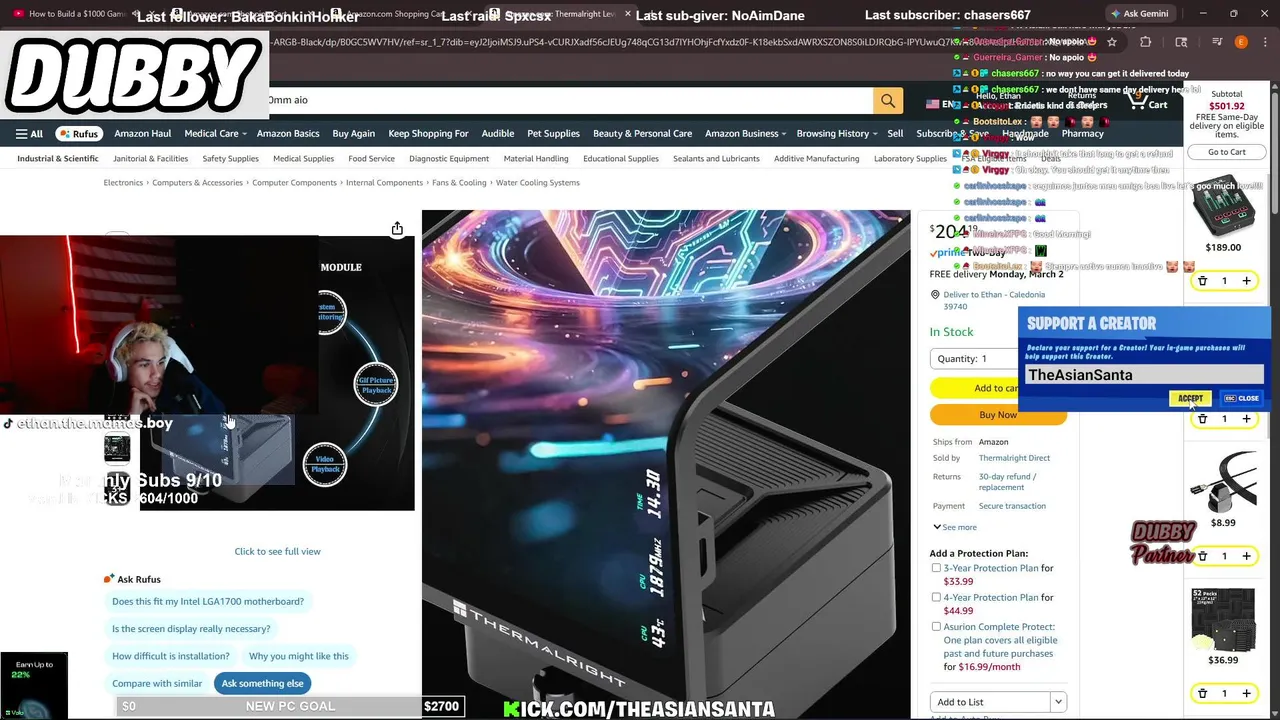This screenshot has height=720, width=1280.
Task: Select the Gif/Picture Playback feature circle
Action: click(376, 385)
